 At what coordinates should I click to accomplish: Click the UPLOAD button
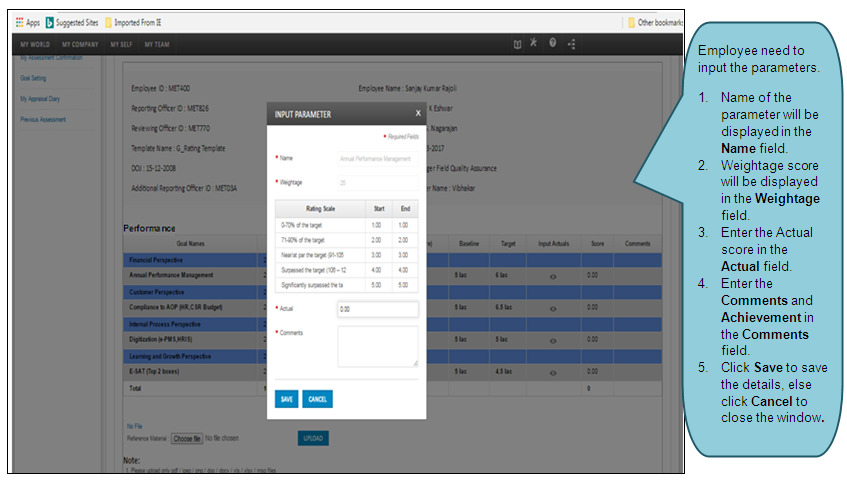[313, 438]
